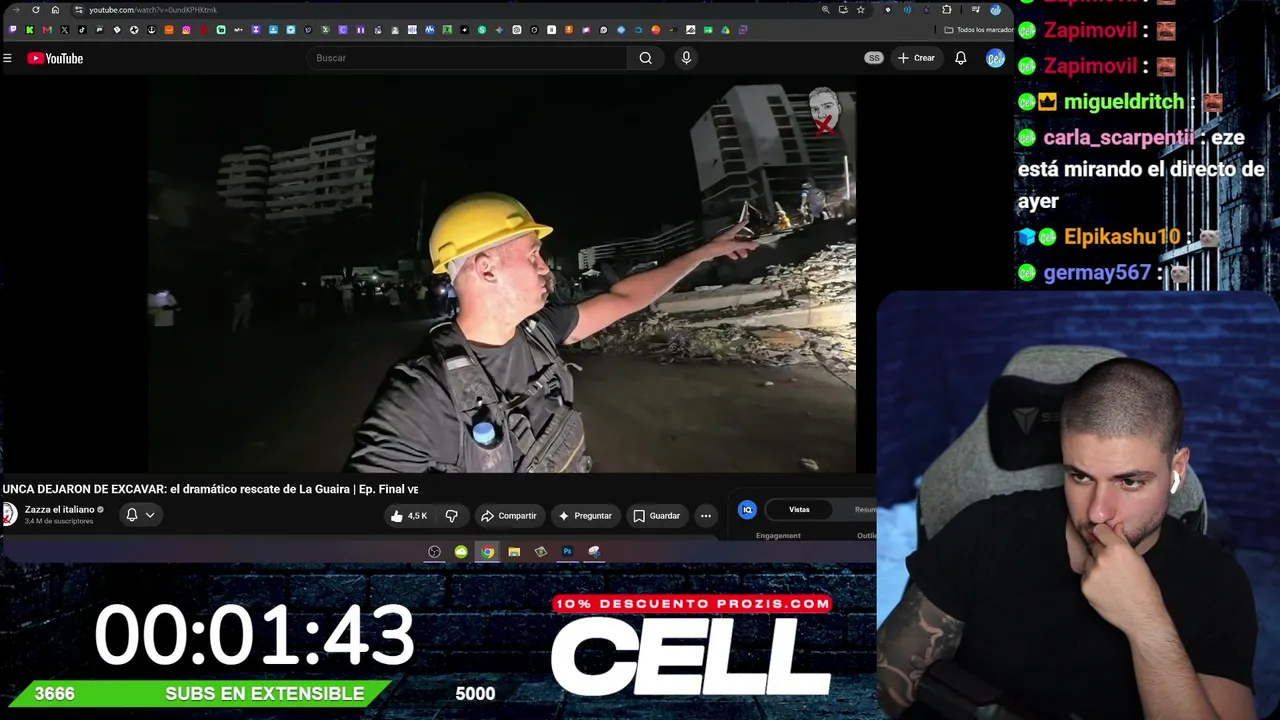Click the video title about La Guaira rescue

[x=210, y=489]
